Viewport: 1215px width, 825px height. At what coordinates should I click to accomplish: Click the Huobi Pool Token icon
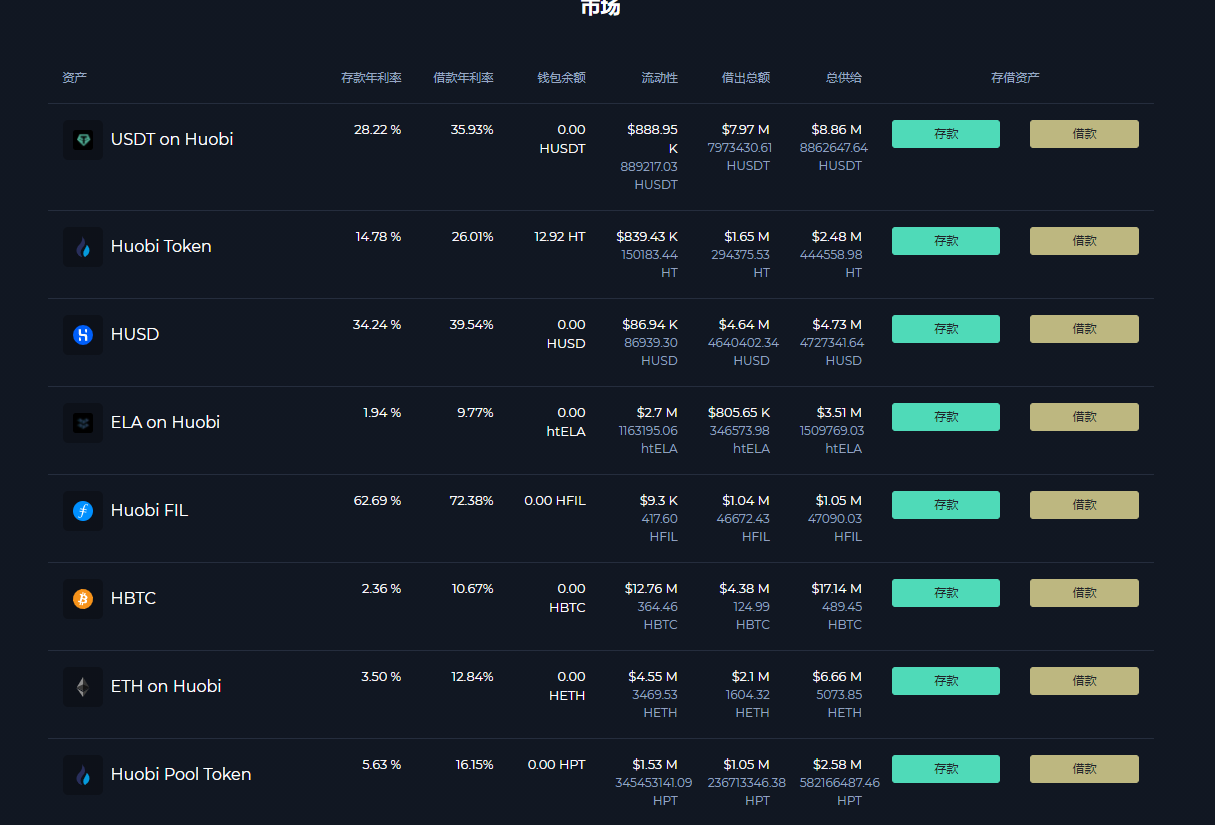[x=83, y=775]
